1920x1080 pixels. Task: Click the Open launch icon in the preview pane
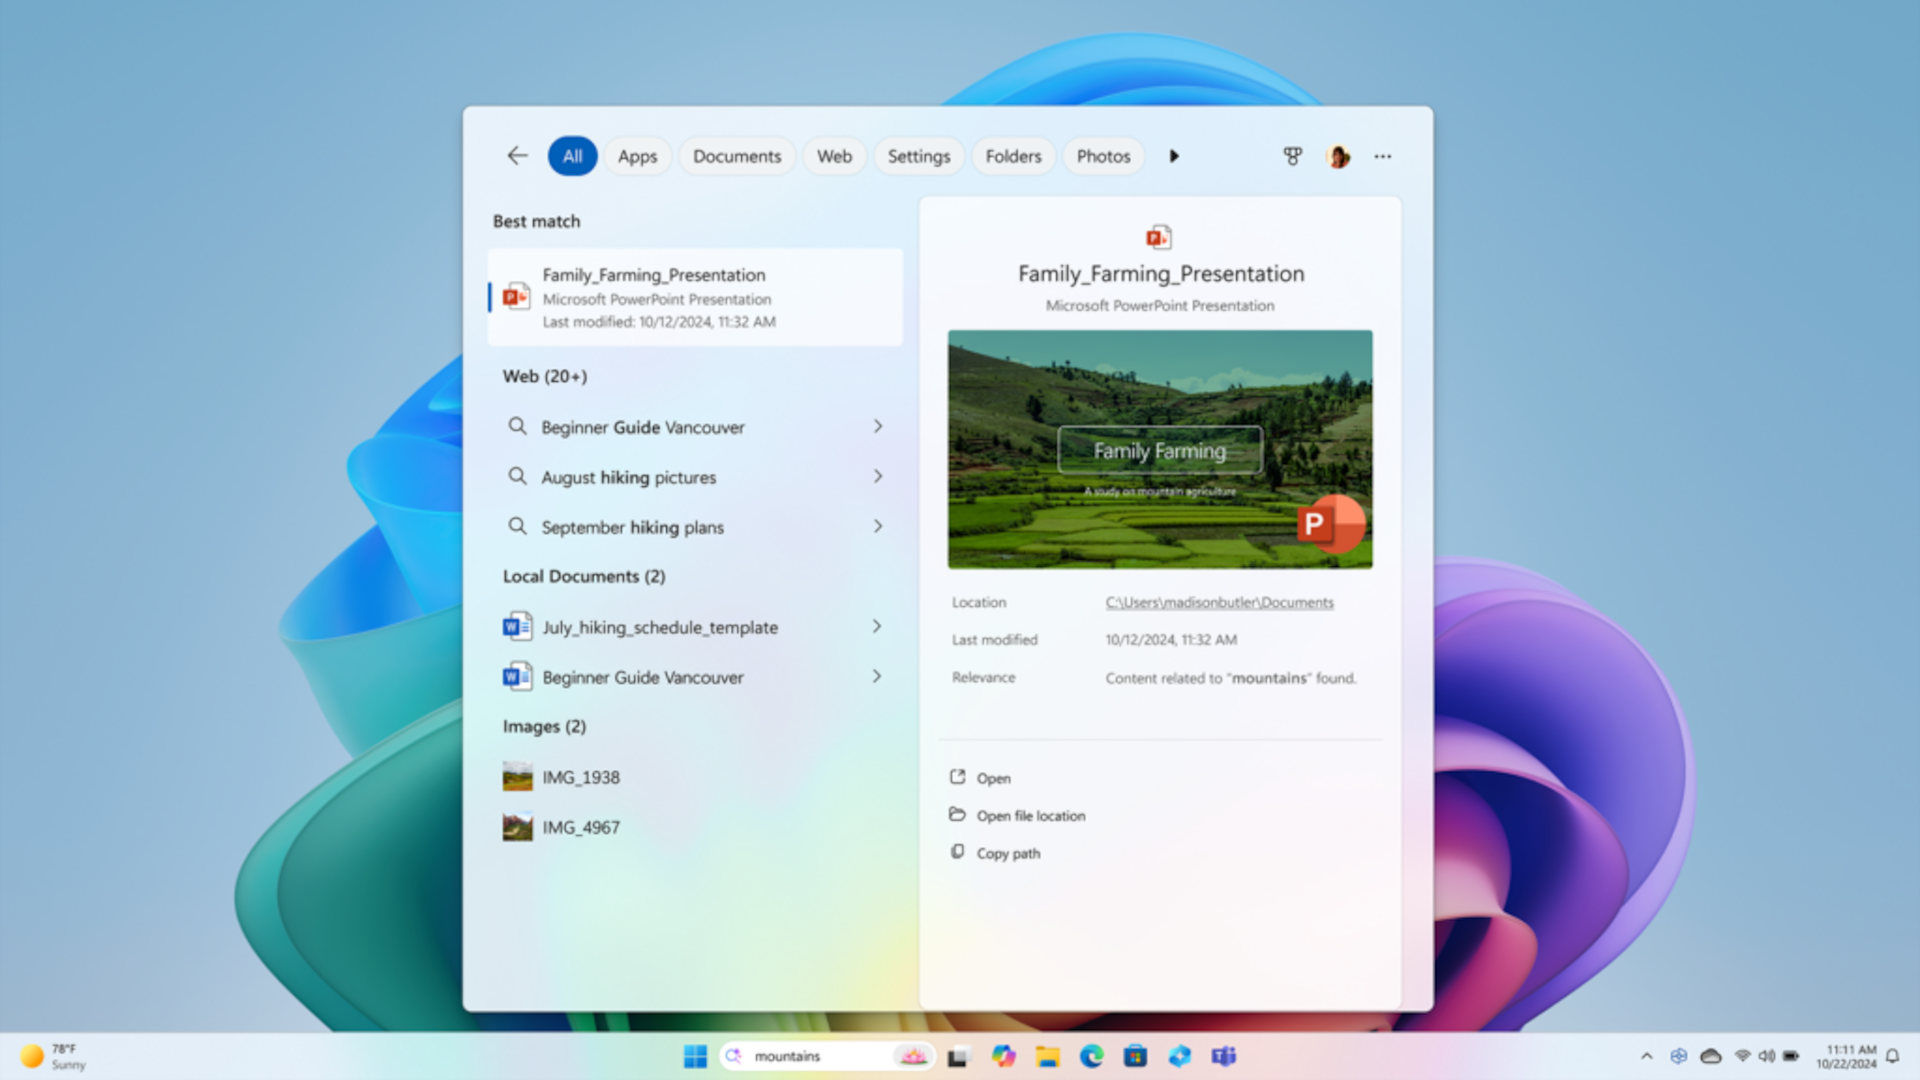pos(959,777)
